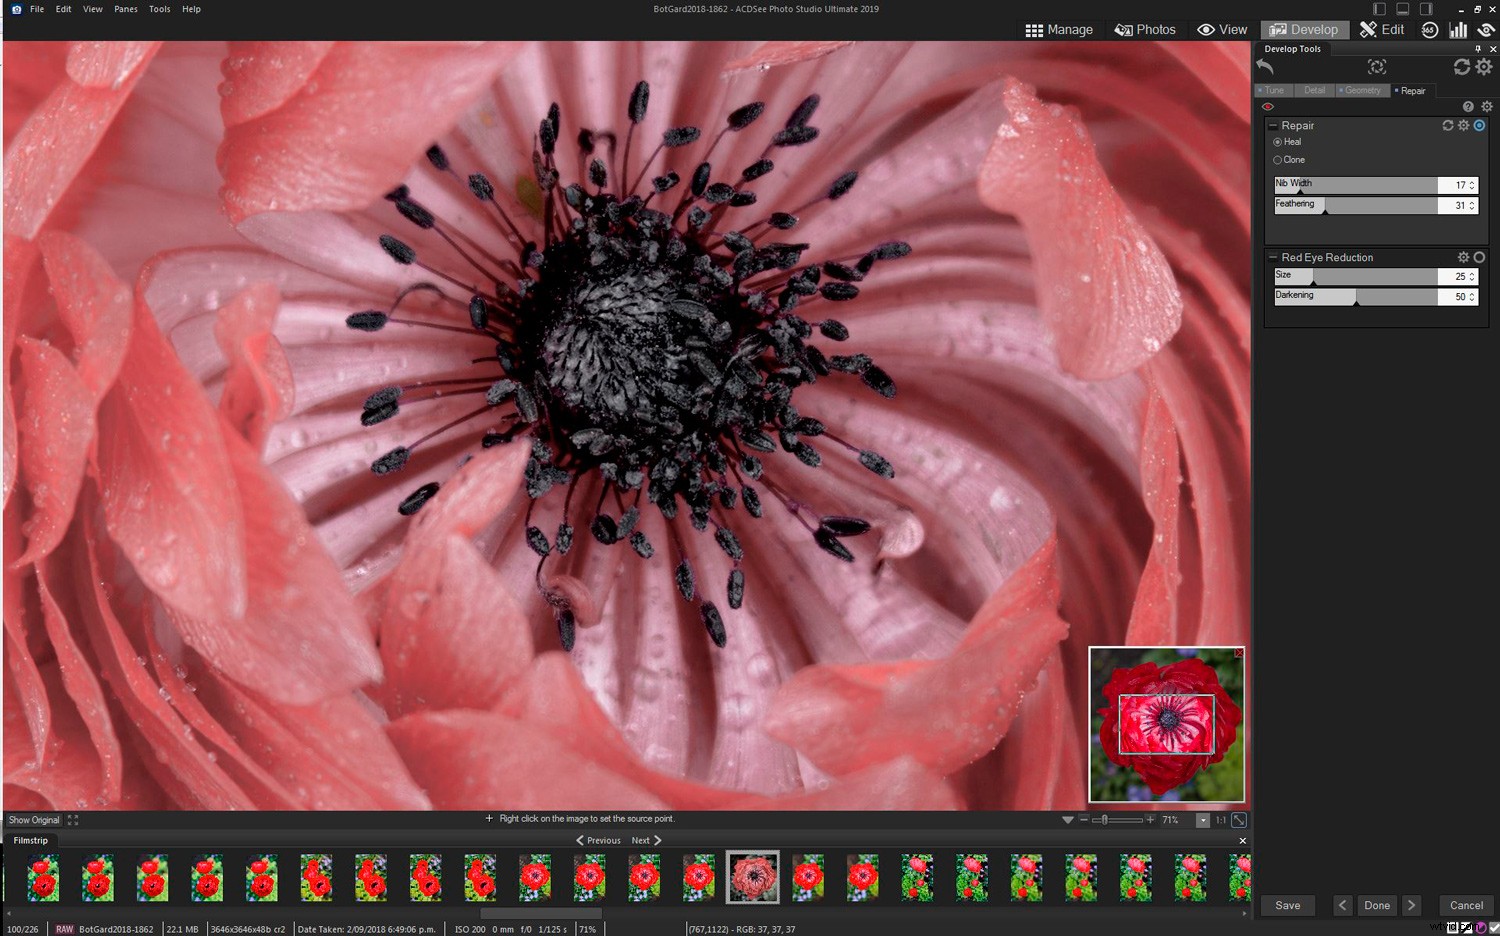
Task: Open the zoom percentage dropdown
Action: tap(1201, 819)
